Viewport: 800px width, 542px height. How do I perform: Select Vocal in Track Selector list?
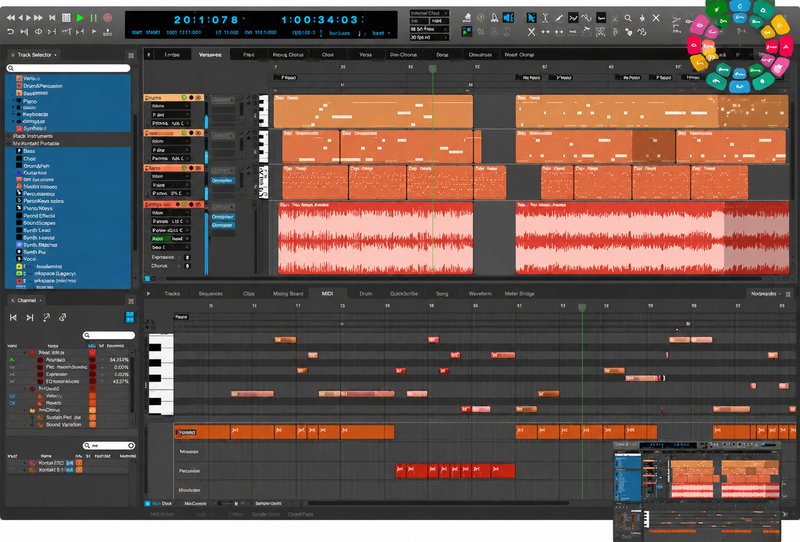click(30, 259)
